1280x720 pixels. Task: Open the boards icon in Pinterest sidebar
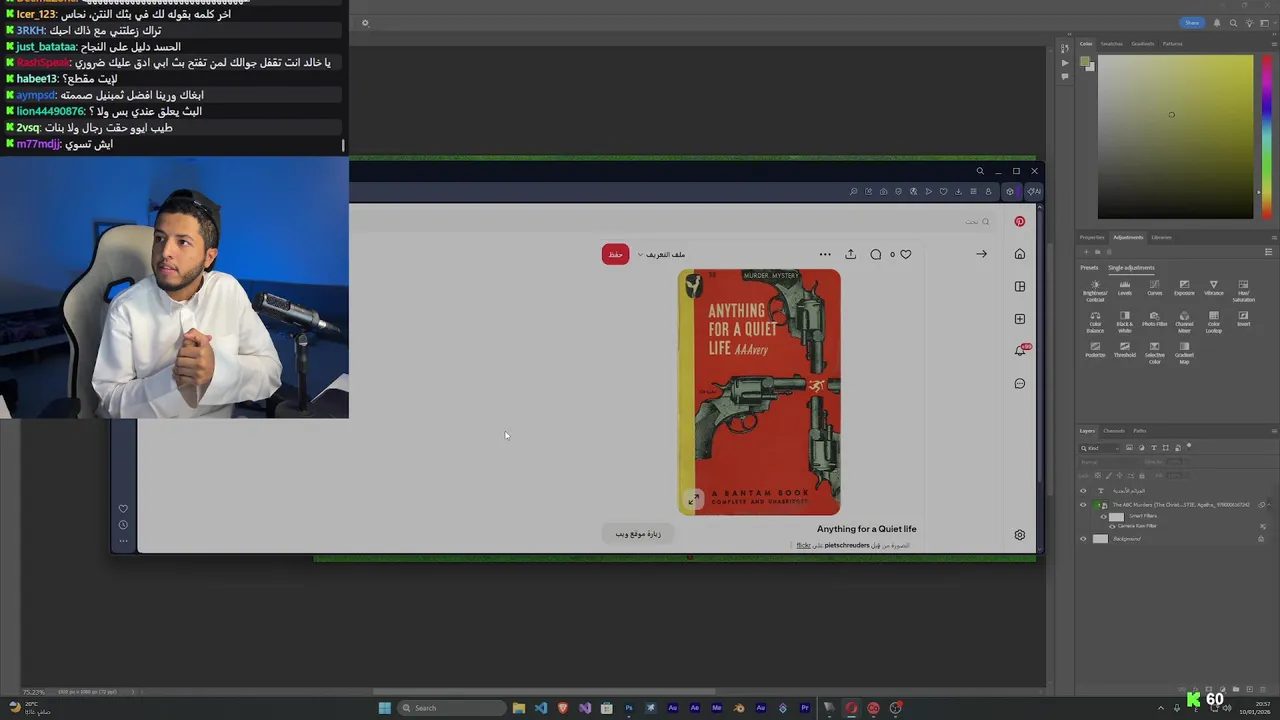(1020, 287)
